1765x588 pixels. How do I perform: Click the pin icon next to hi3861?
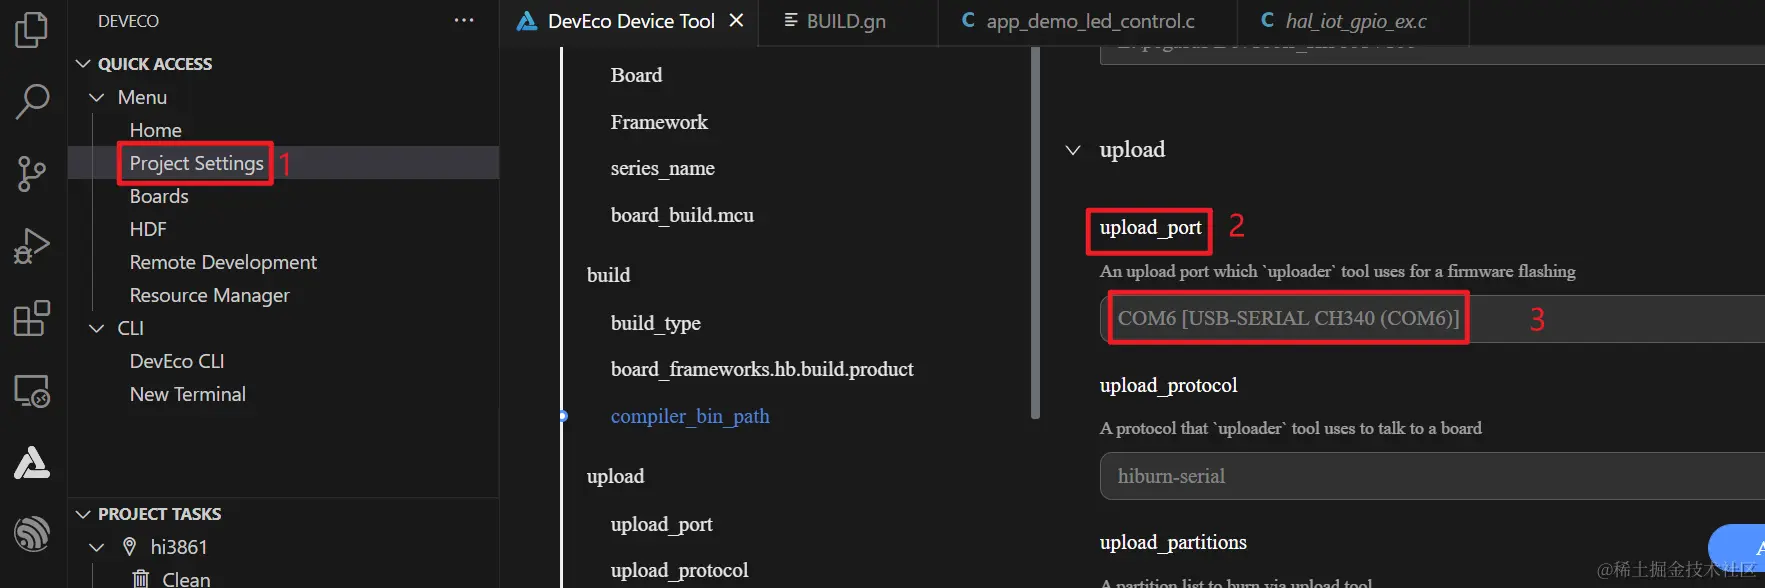(129, 546)
